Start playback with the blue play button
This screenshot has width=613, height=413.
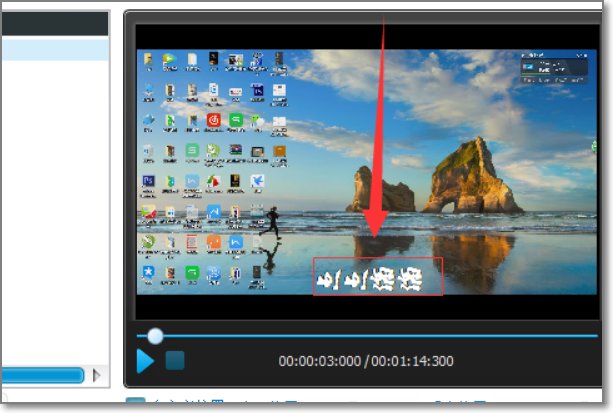pyautogui.click(x=145, y=361)
